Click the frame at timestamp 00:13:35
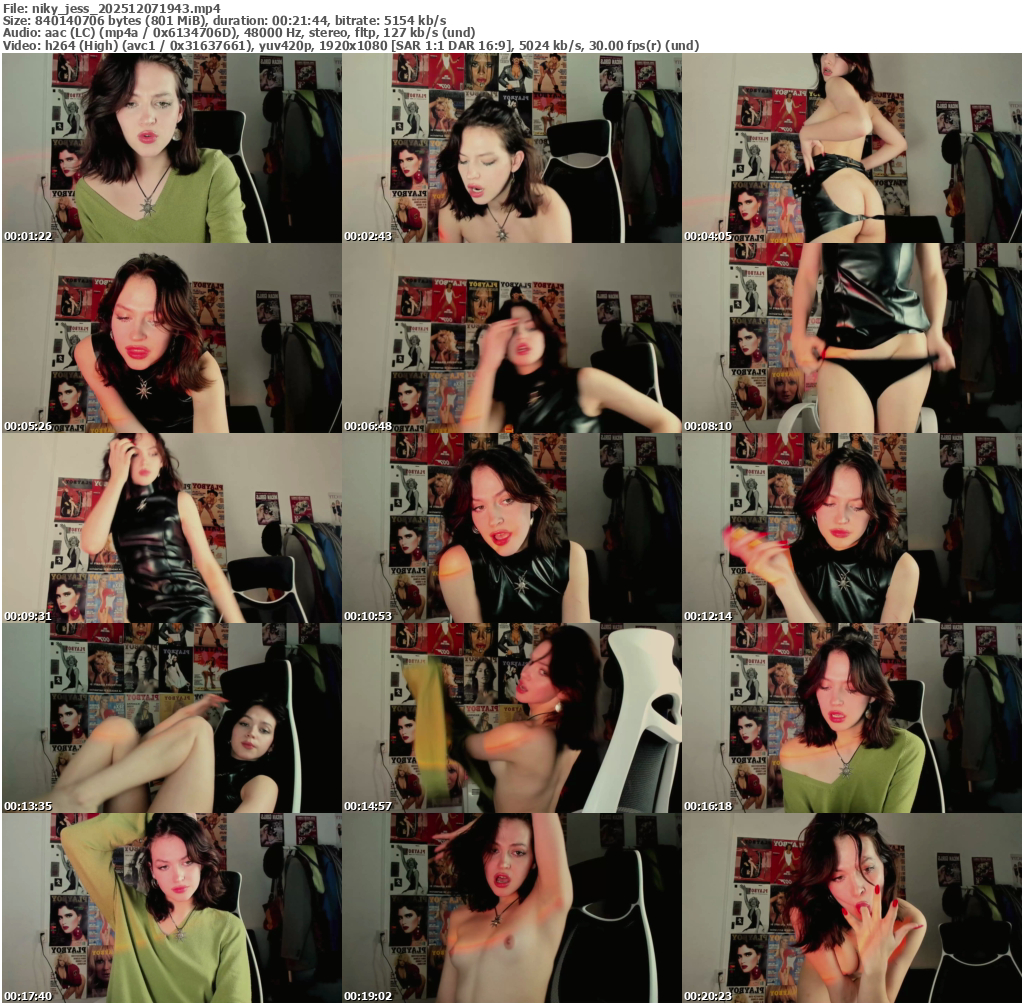The width and height of the screenshot is (1024, 1003). tap(171, 718)
